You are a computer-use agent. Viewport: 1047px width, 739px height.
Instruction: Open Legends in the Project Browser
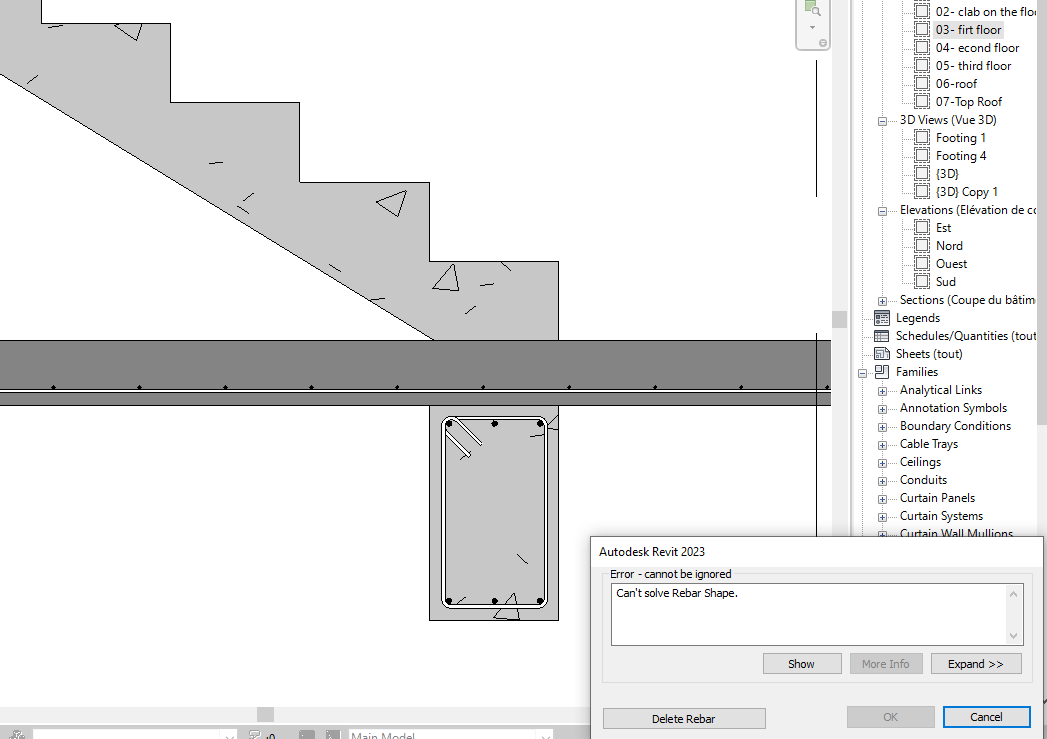(916, 317)
